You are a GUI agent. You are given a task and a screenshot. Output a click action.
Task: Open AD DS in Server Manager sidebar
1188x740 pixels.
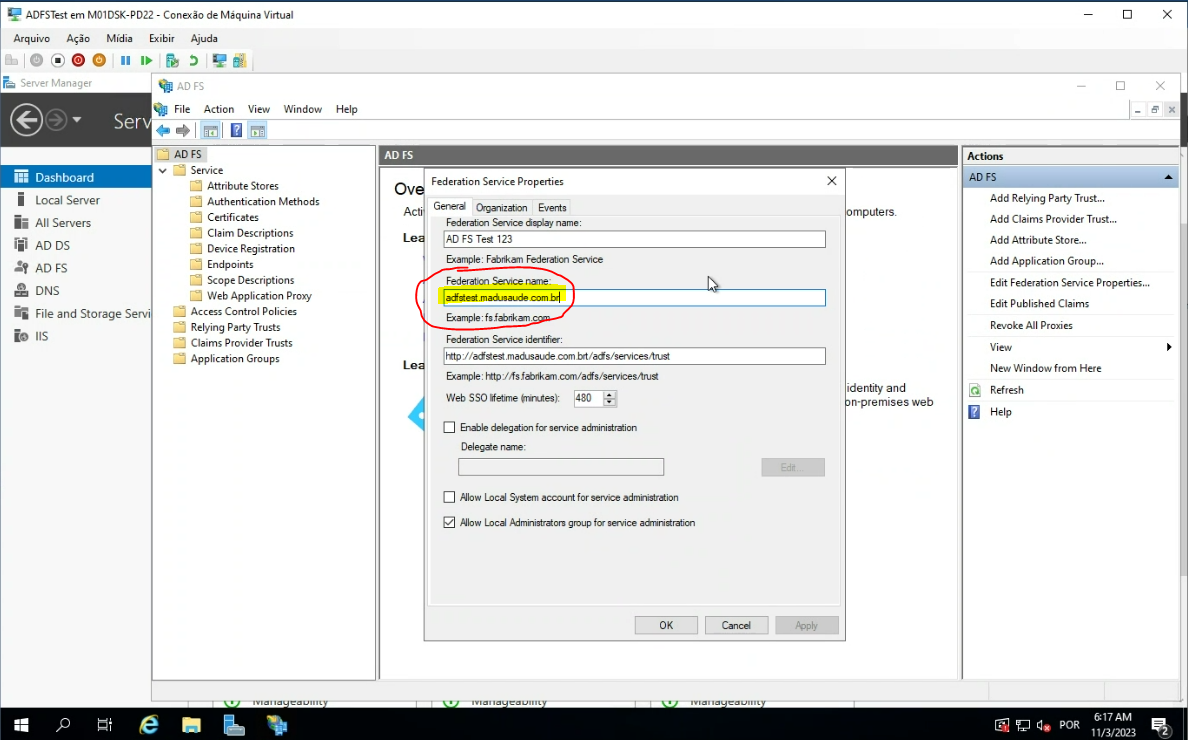tap(76, 245)
